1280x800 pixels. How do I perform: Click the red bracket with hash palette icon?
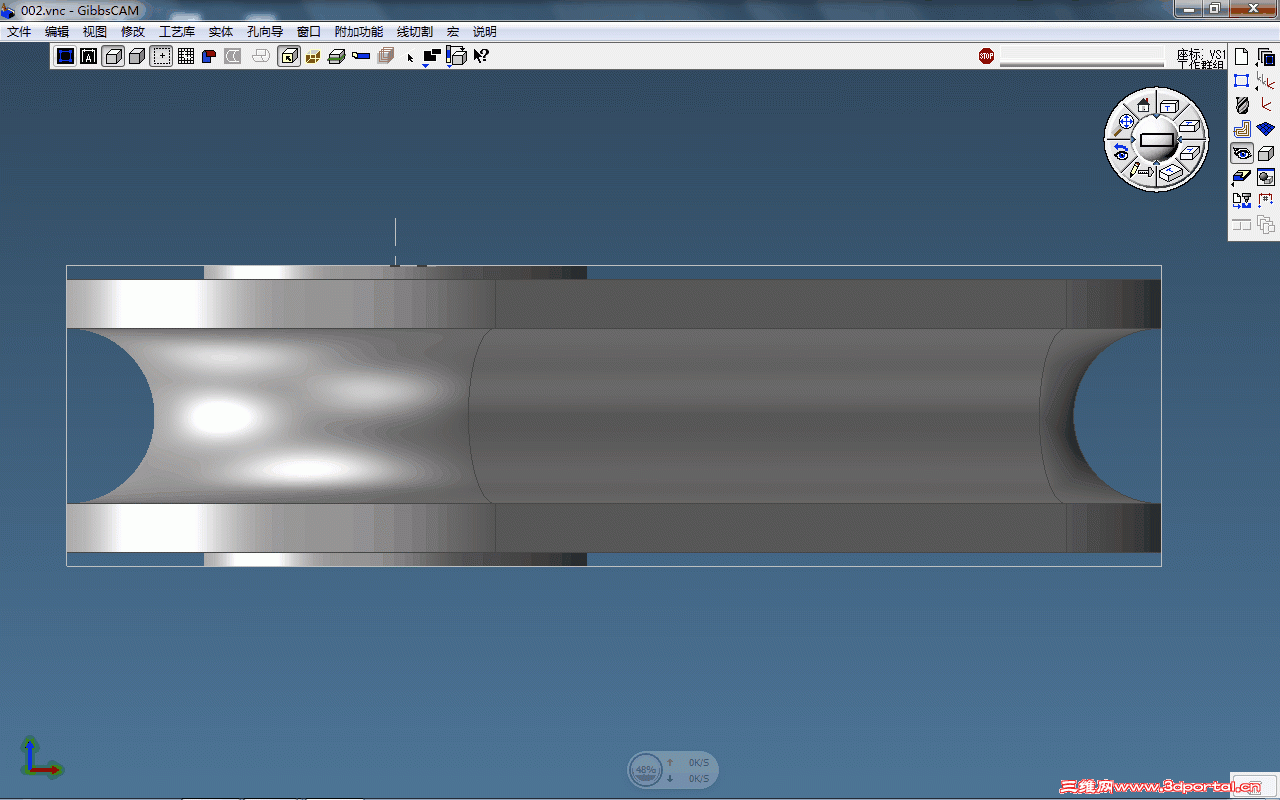(1266, 200)
